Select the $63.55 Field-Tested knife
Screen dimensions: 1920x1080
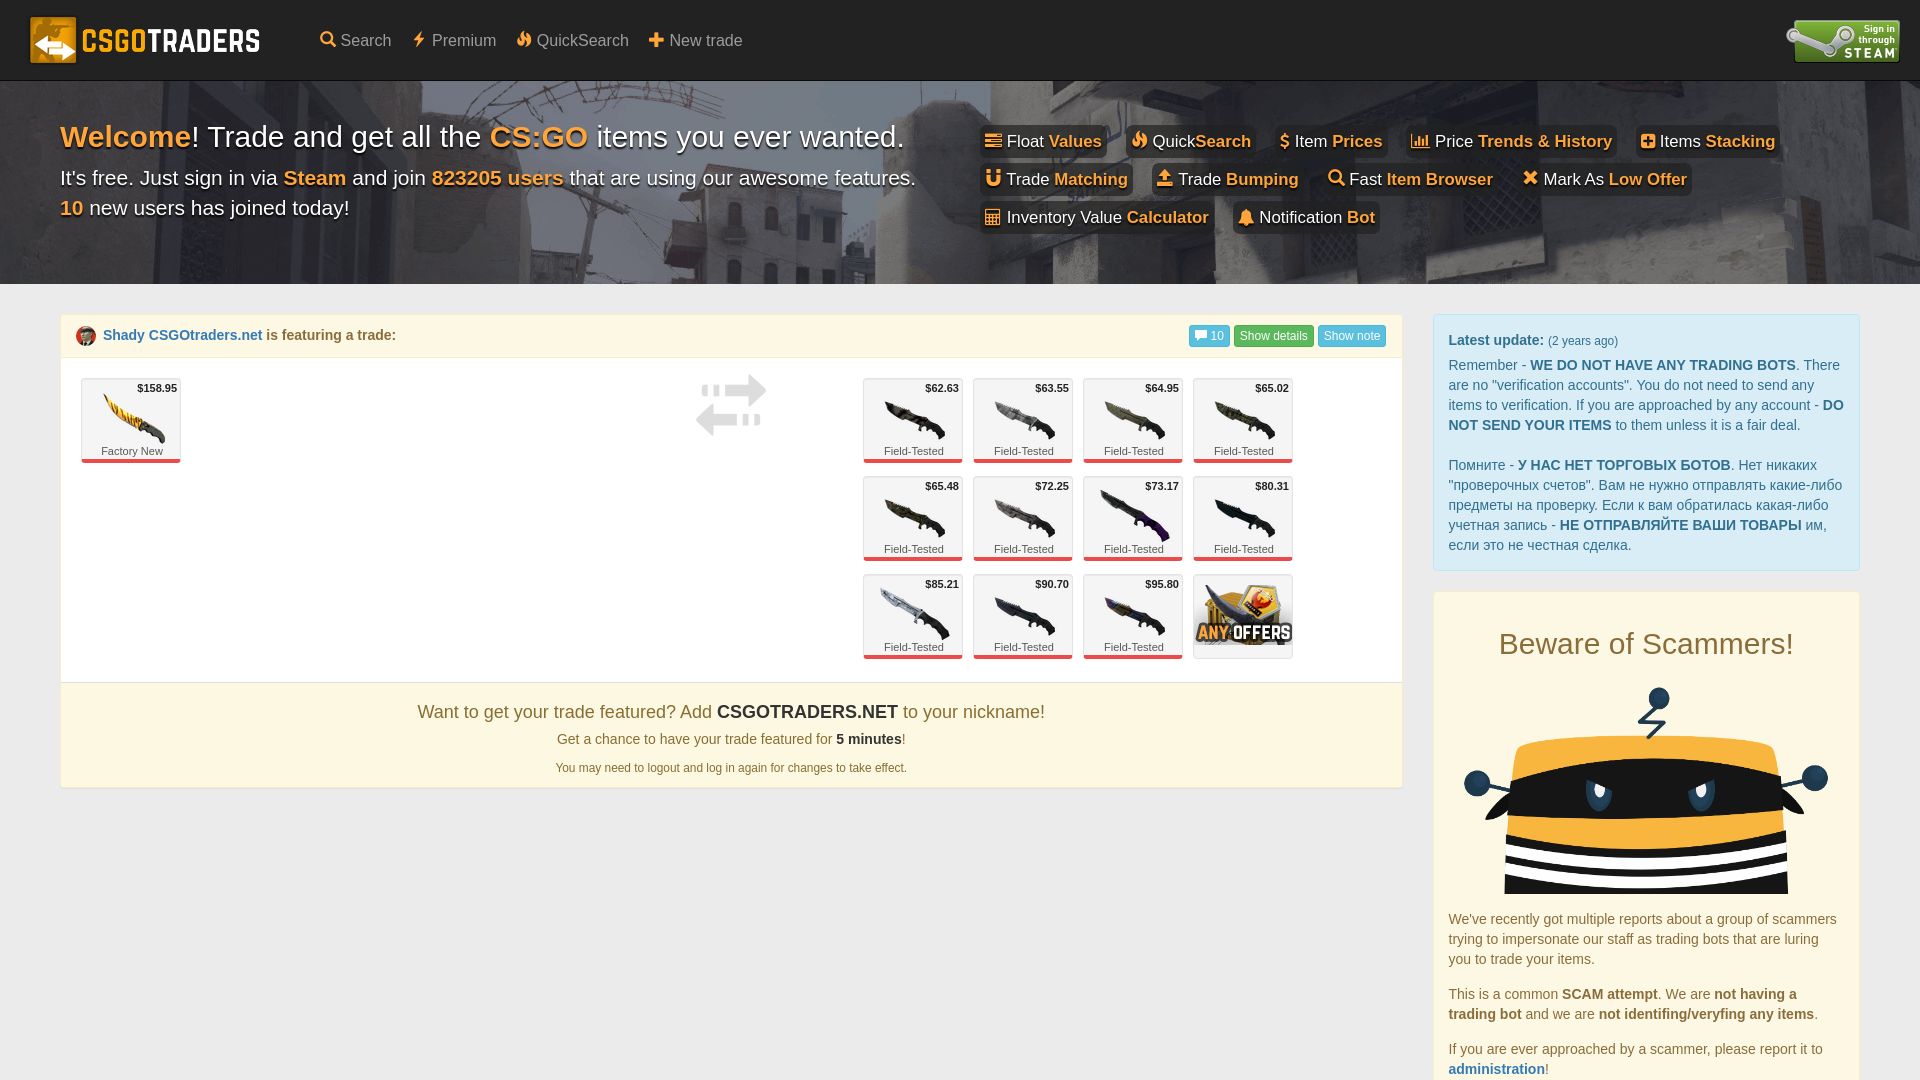click(1023, 420)
